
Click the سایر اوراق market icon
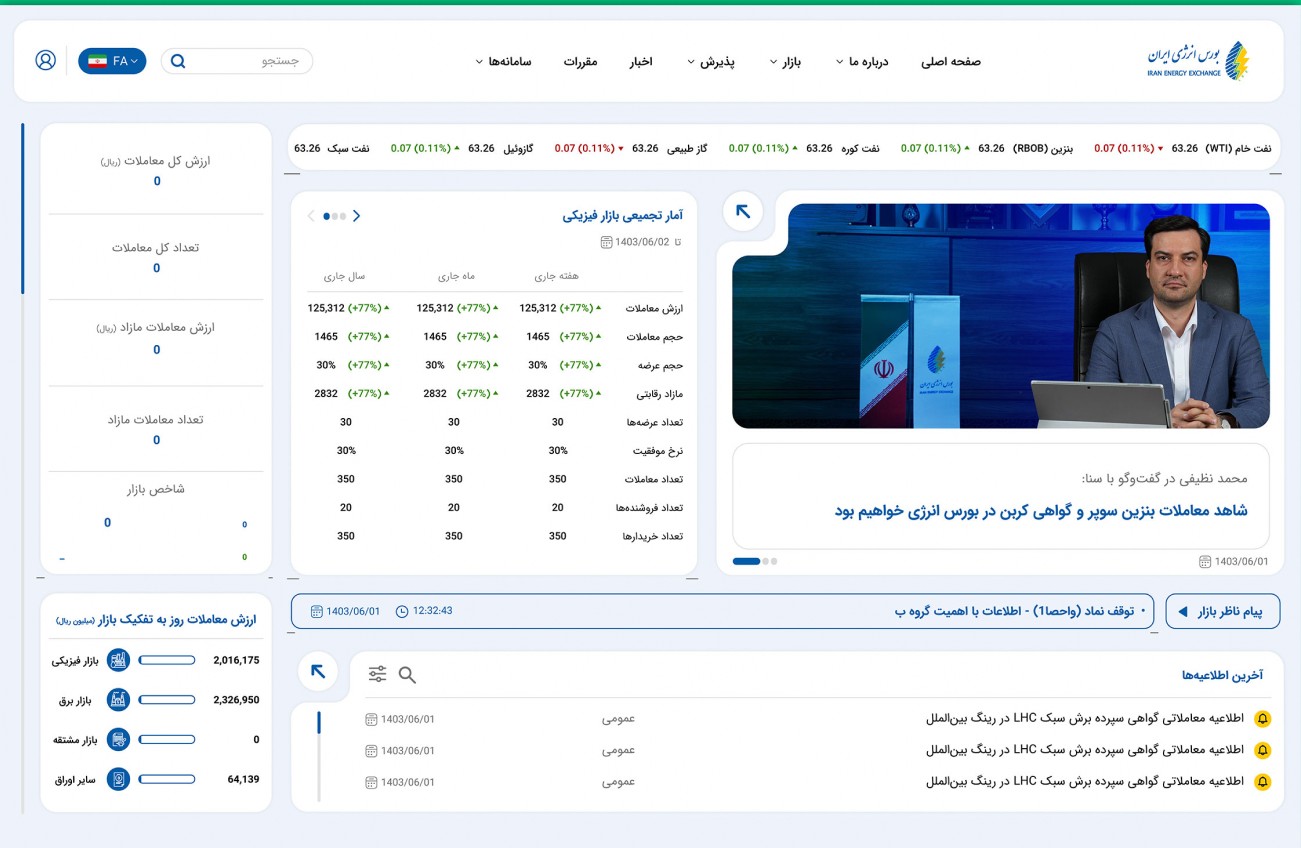tap(118, 779)
